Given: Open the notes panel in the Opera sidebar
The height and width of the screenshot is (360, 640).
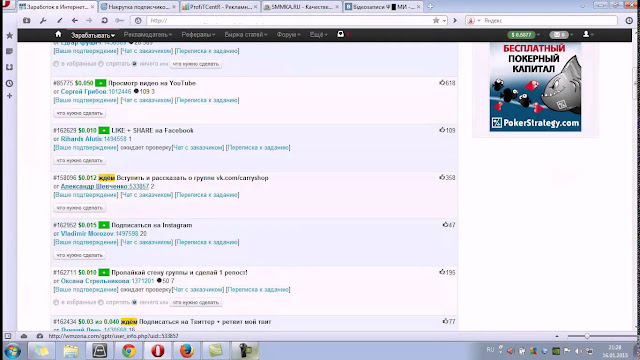Looking at the screenshot, I should click(10, 51).
